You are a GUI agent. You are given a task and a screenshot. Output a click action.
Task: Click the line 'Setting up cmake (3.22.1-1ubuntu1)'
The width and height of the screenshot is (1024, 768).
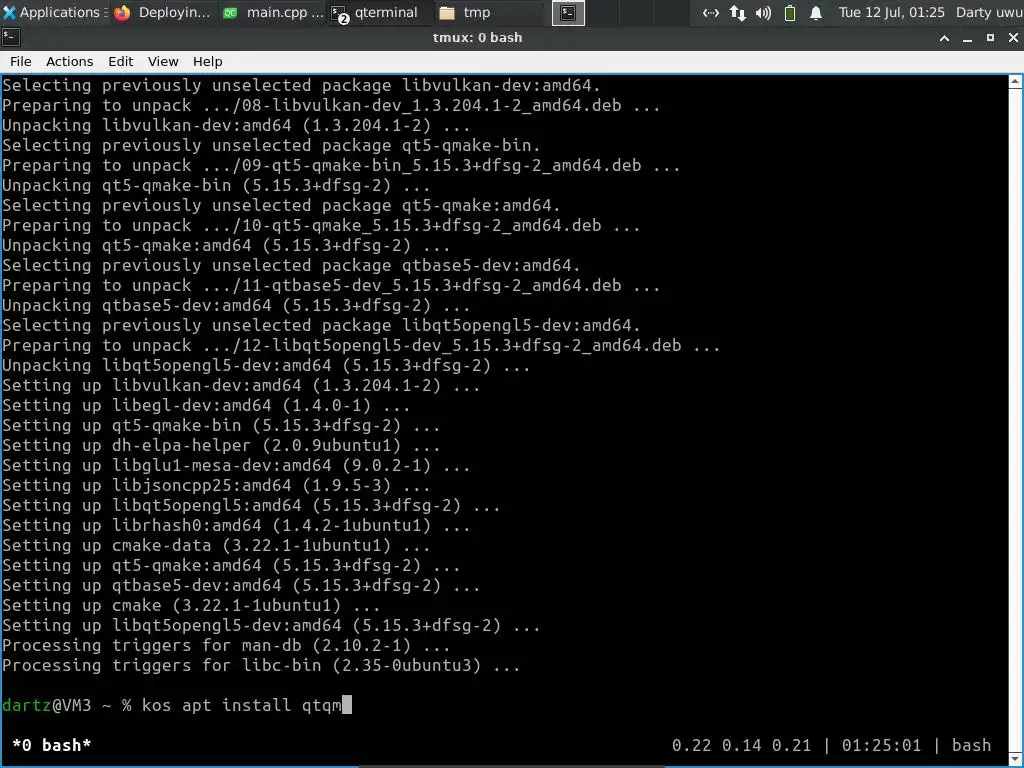pyautogui.click(x=191, y=605)
